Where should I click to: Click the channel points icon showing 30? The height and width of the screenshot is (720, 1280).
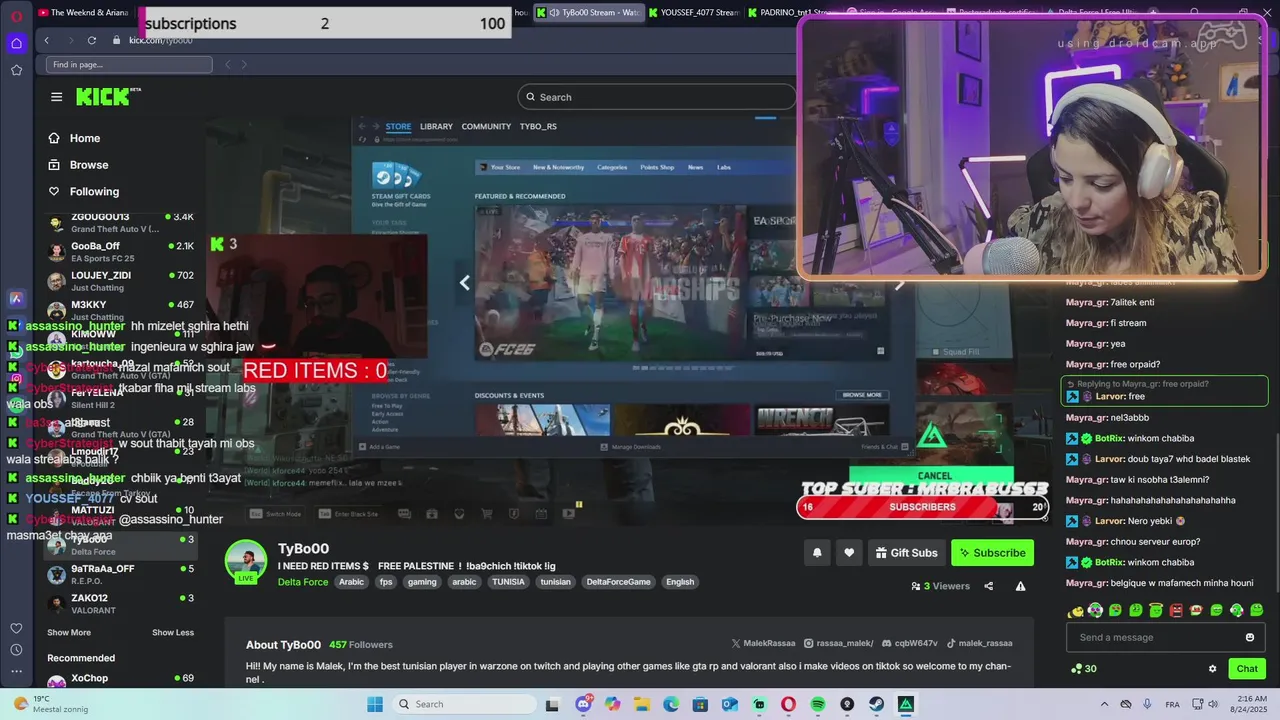(x=1083, y=669)
